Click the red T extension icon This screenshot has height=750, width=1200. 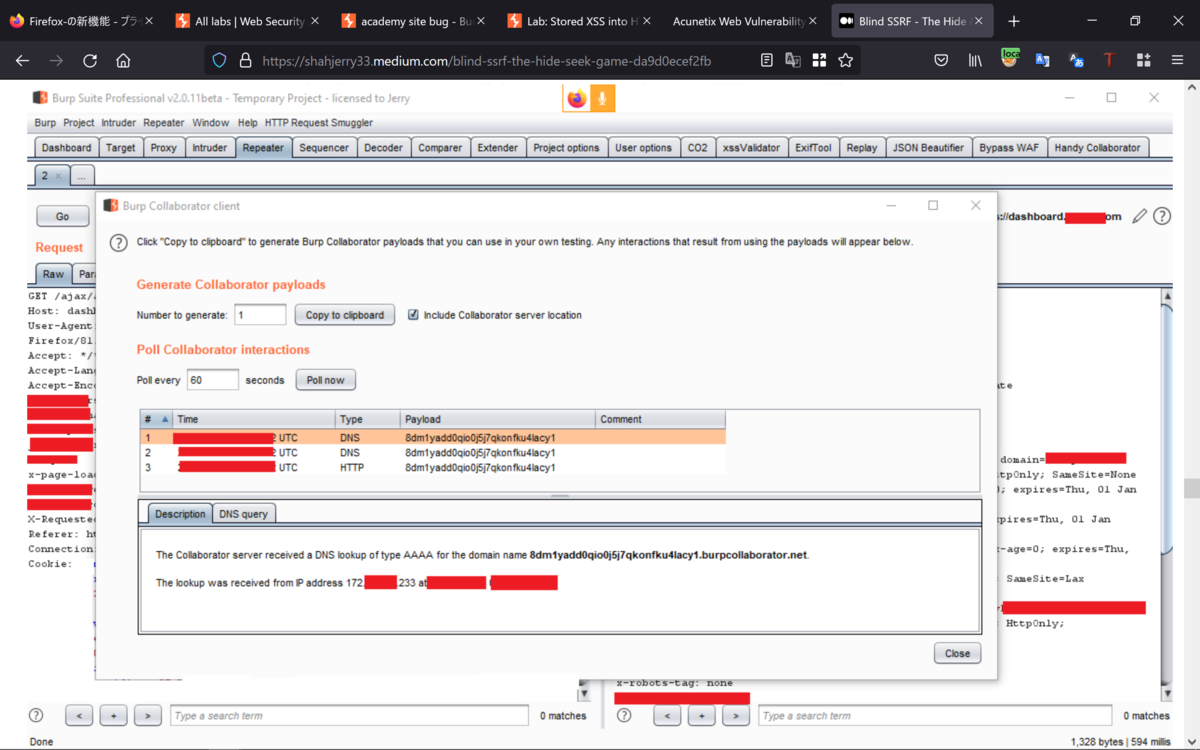tap(1109, 61)
